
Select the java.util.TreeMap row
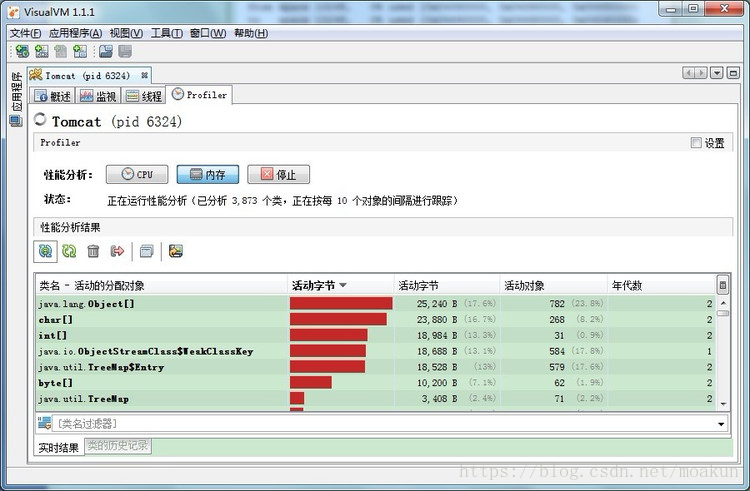tap(376, 398)
